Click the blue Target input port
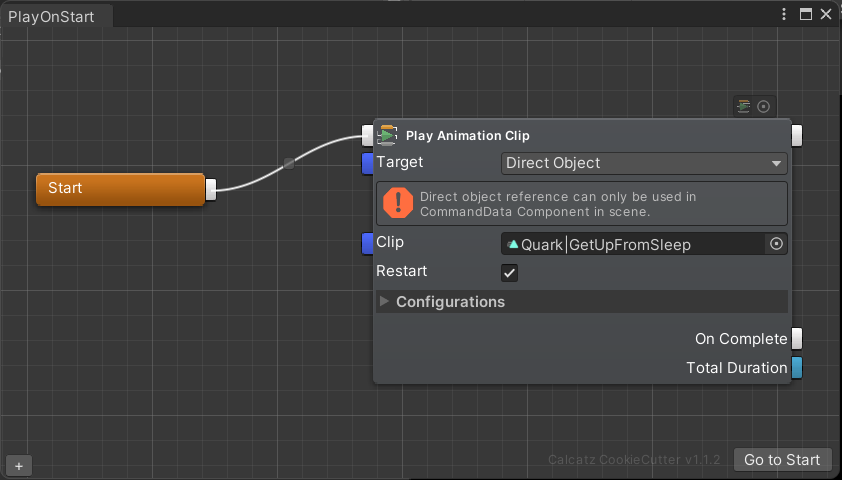 367,163
